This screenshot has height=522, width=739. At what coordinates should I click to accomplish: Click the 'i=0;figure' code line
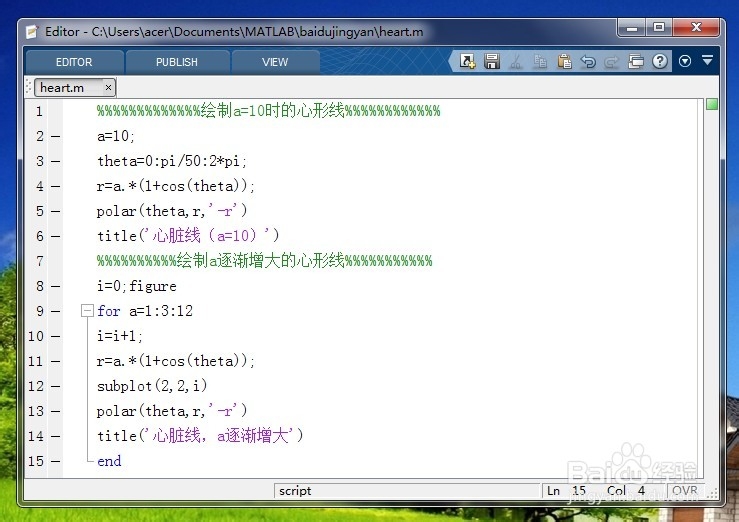[137, 286]
